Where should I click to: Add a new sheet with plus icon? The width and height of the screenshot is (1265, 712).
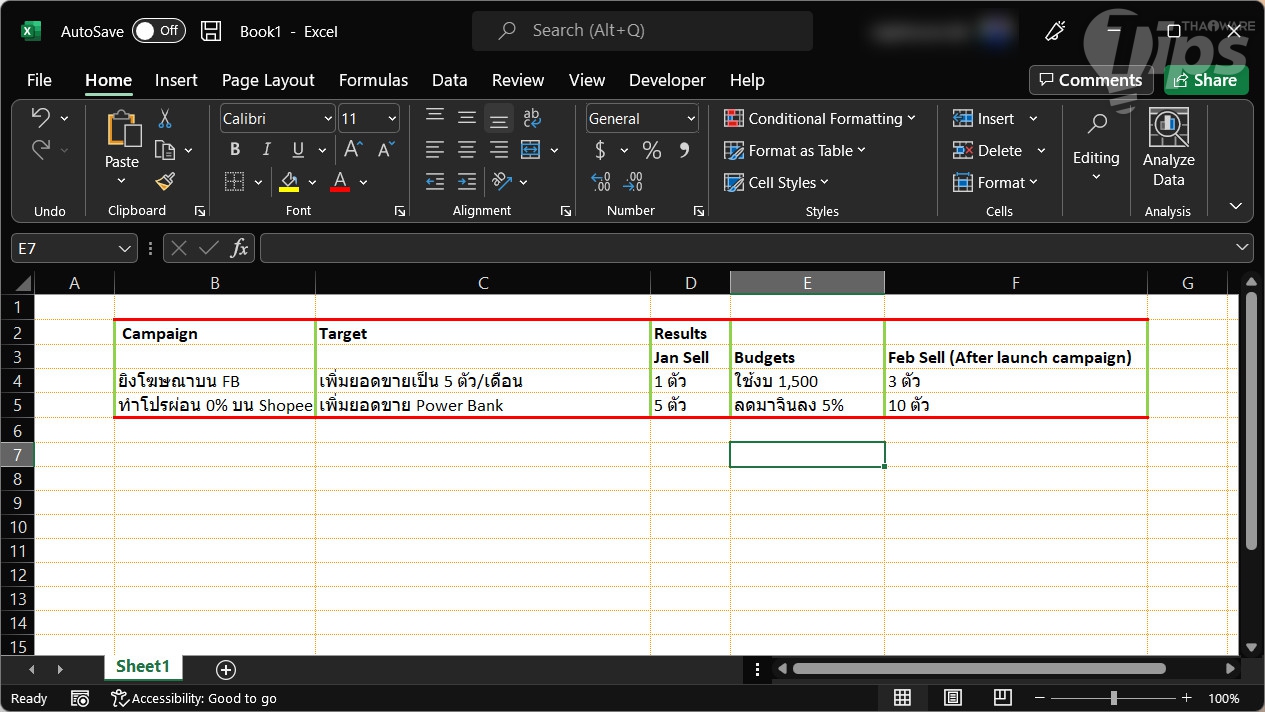point(226,669)
